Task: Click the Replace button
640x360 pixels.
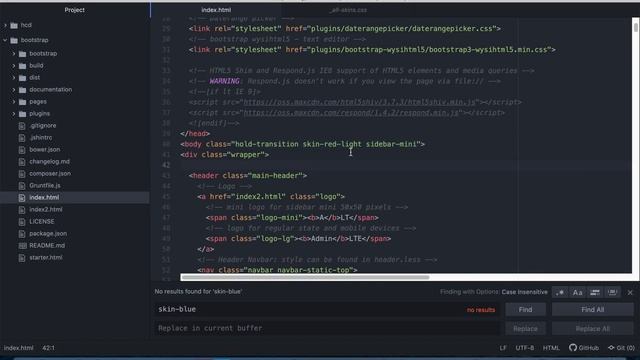Action: point(525,329)
